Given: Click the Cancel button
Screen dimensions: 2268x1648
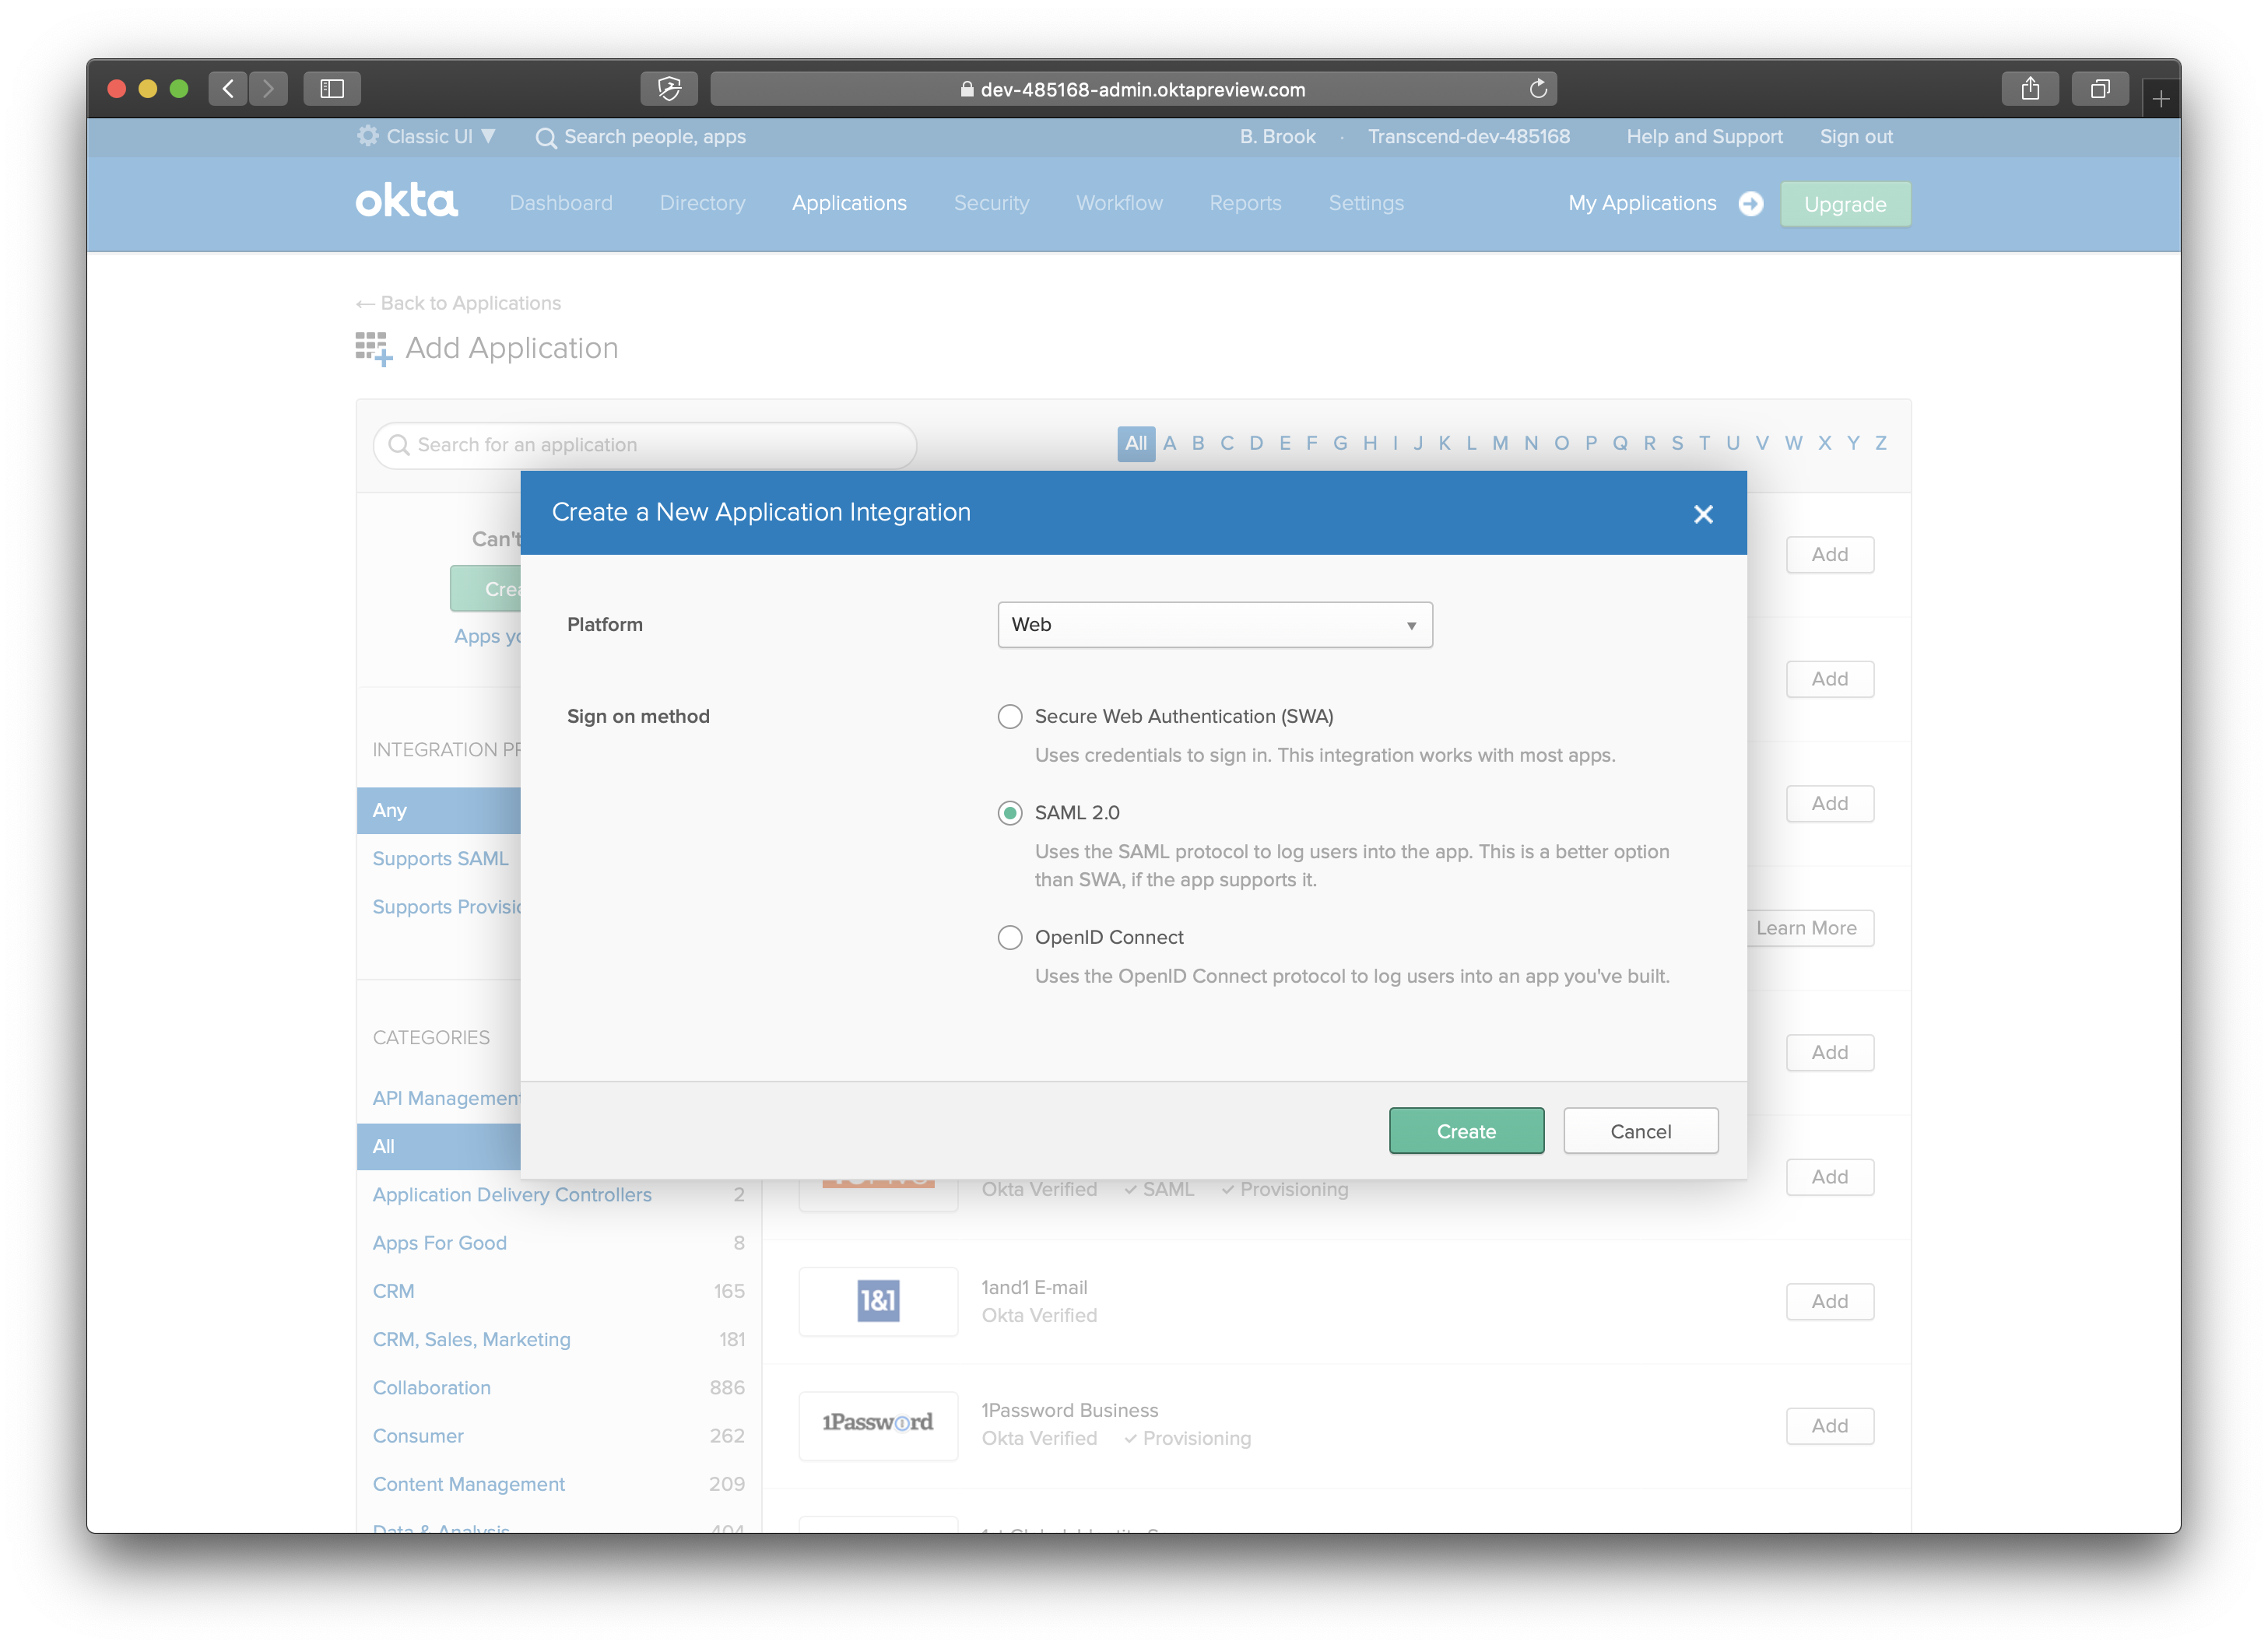Looking at the screenshot, I should tap(1640, 1131).
